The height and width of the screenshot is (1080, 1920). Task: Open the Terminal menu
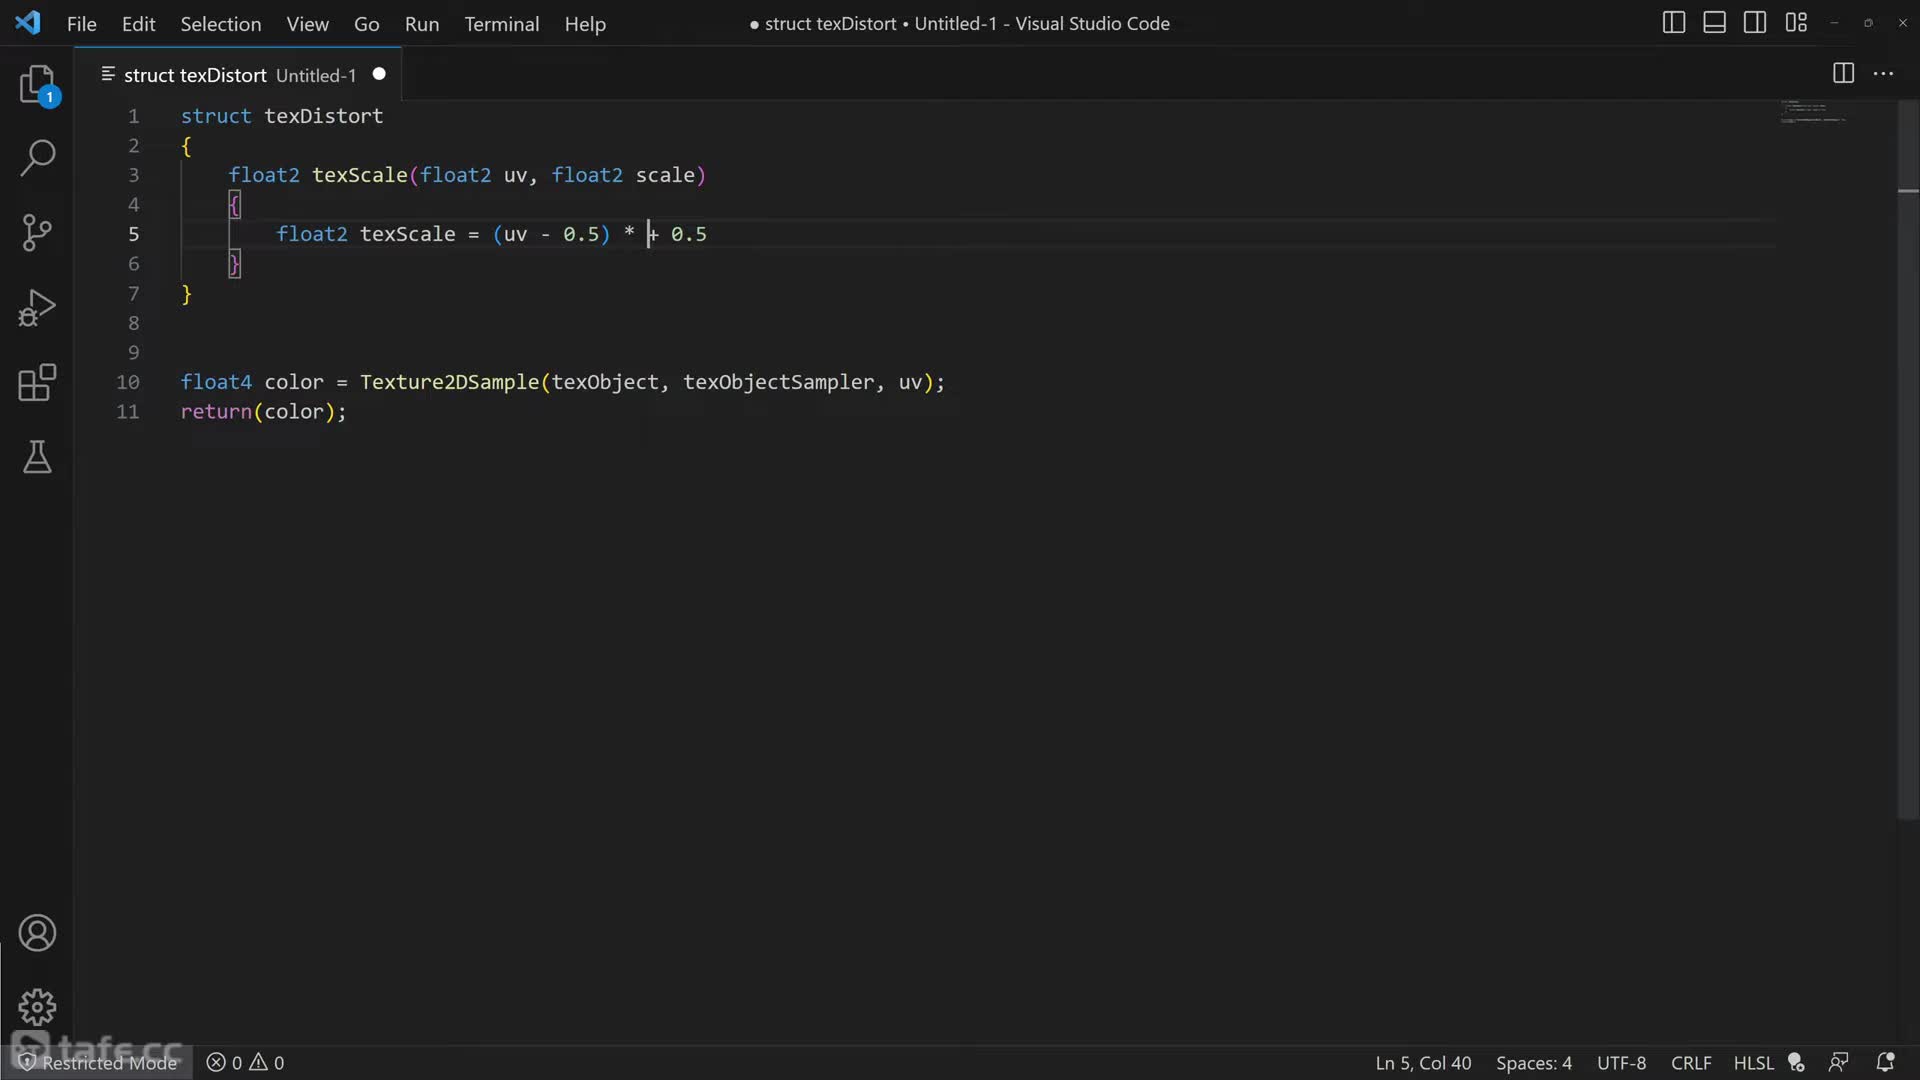[x=501, y=23]
